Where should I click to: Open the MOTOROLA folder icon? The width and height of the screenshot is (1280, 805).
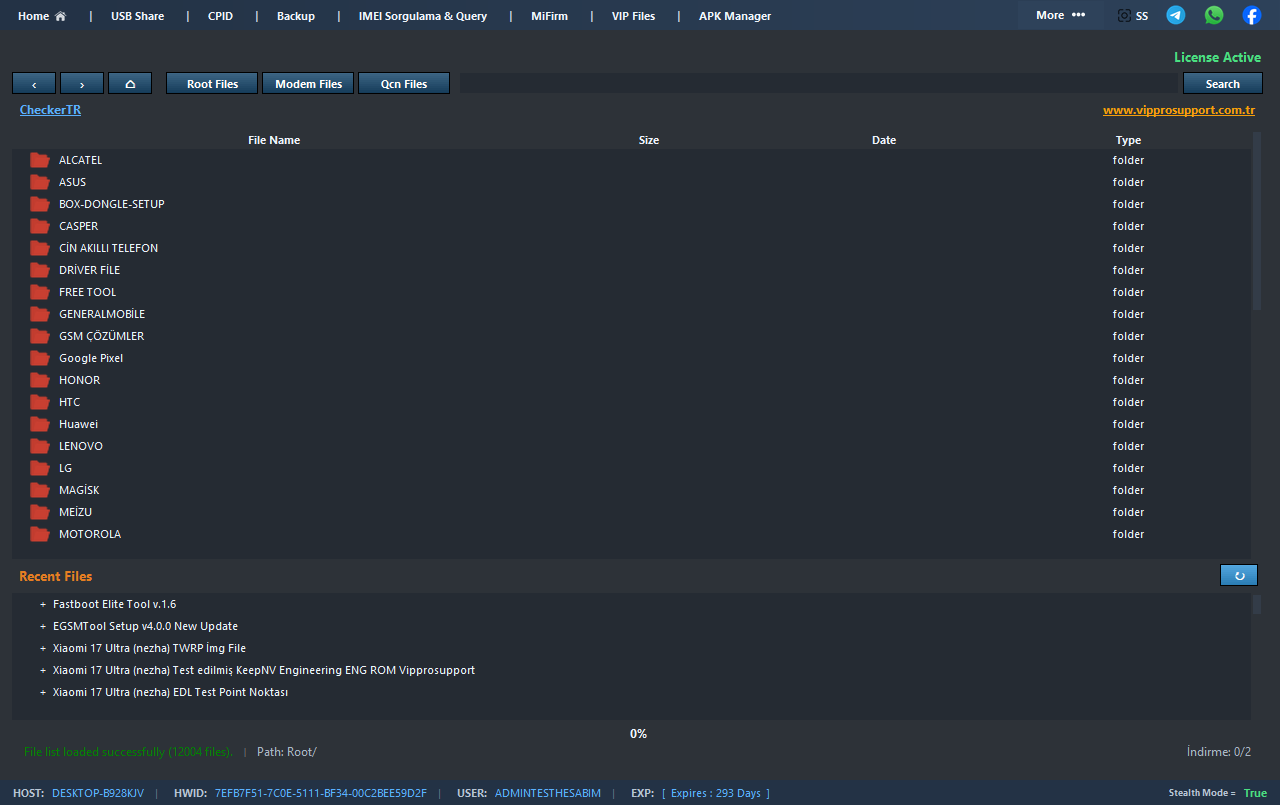pyautogui.click(x=40, y=534)
